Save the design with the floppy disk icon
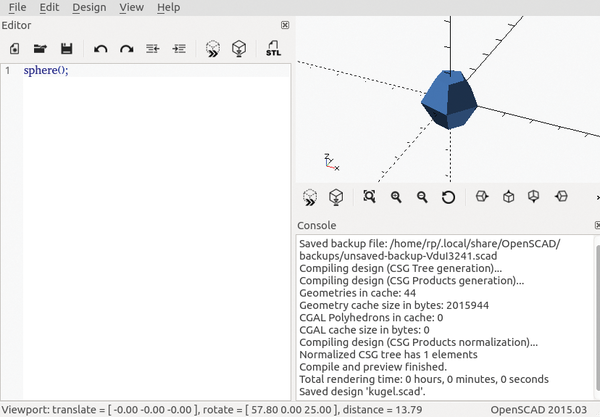The width and height of the screenshot is (600, 417). (67, 48)
